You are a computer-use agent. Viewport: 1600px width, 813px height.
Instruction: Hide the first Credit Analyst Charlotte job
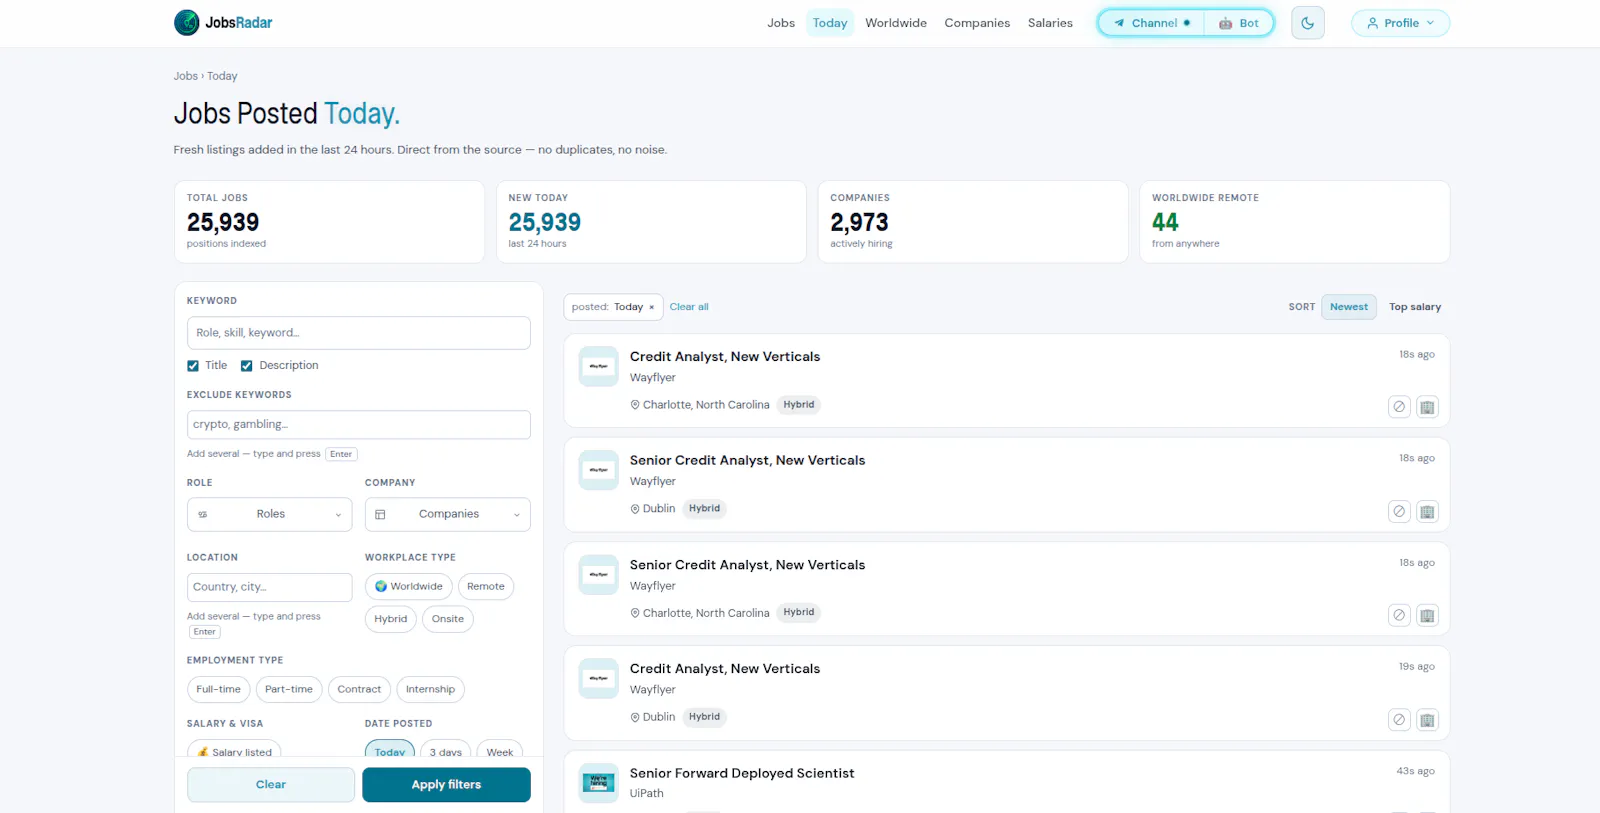coord(1399,407)
